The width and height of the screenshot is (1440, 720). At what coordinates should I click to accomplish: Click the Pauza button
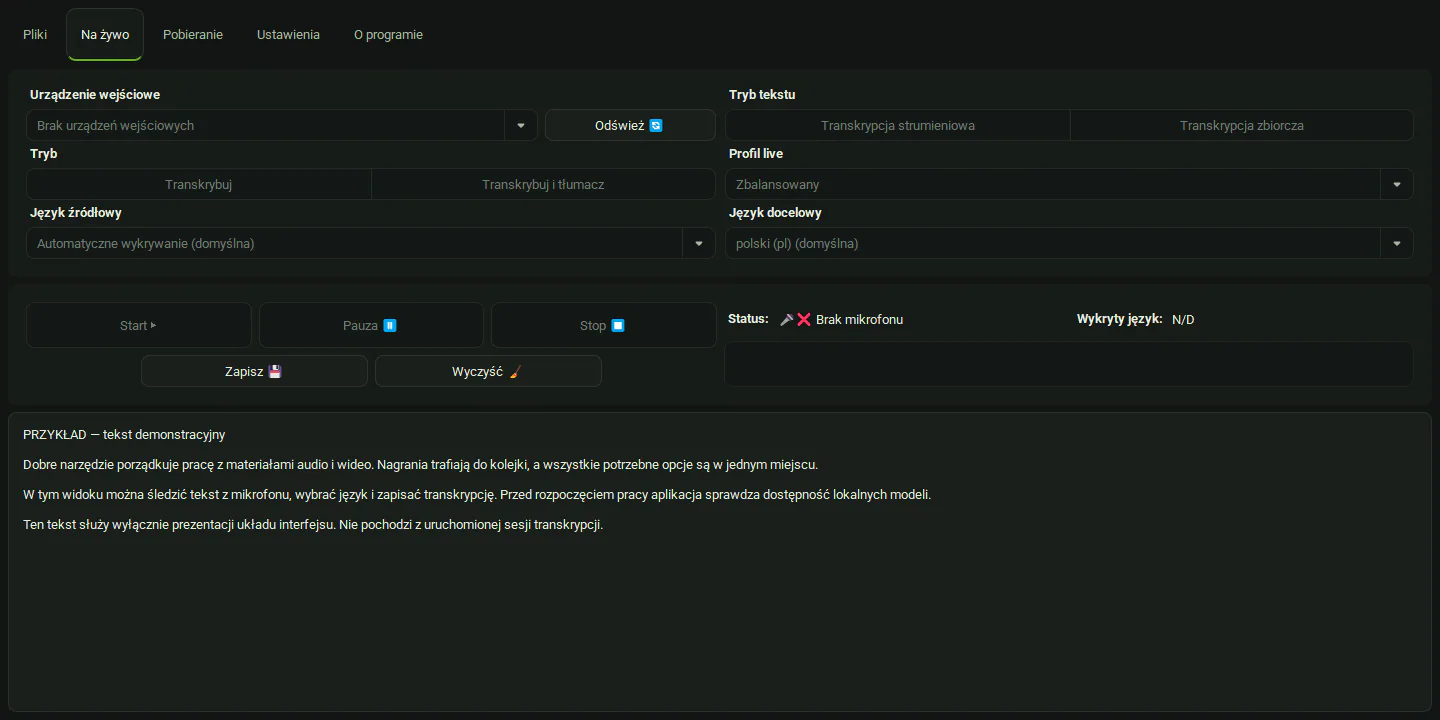pyautogui.click(x=371, y=325)
